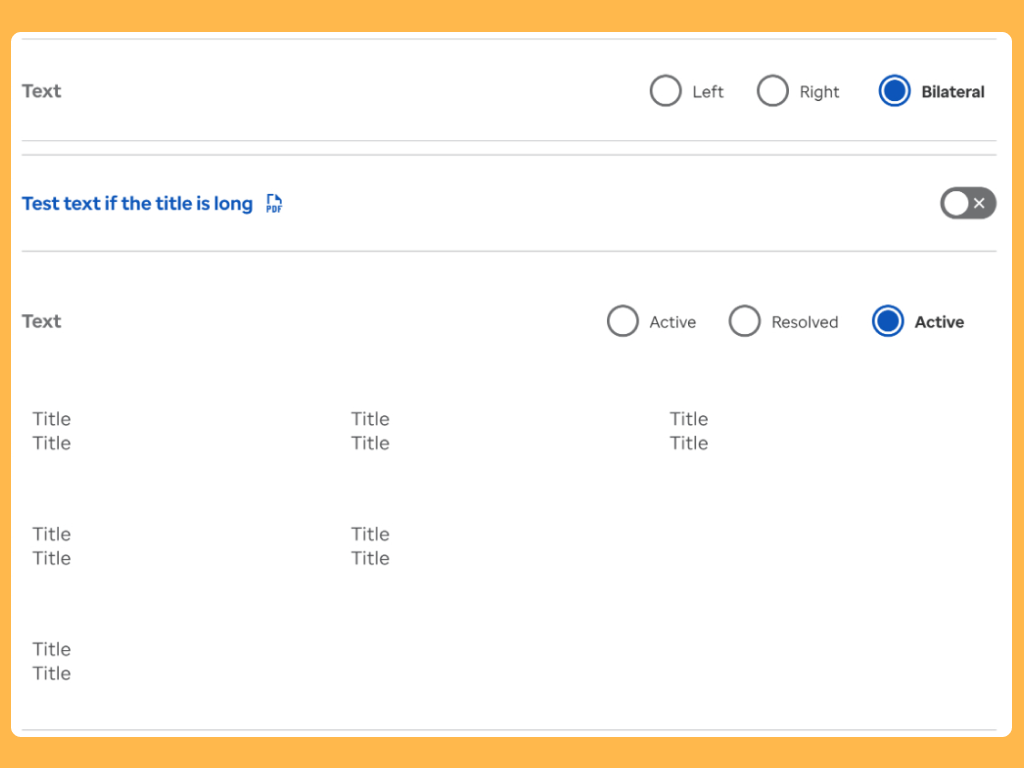The height and width of the screenshot is (768, 1024).
Task: Click the Text label beside the Left option
Action: (x=42, y=91)
